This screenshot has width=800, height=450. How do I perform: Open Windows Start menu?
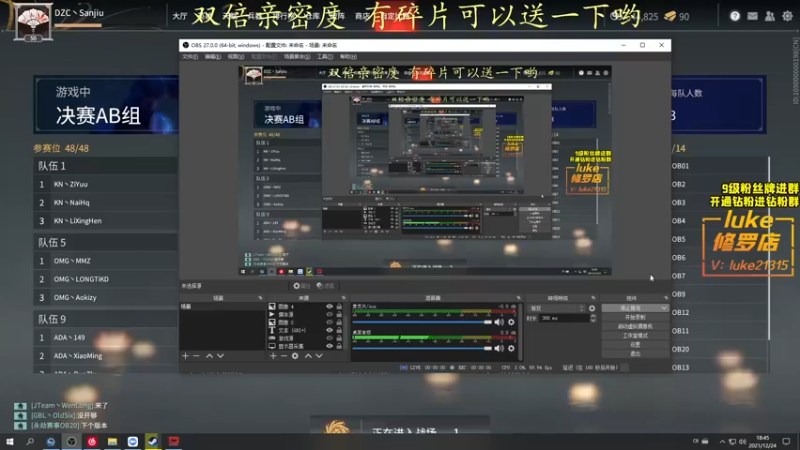click(10, 441)
